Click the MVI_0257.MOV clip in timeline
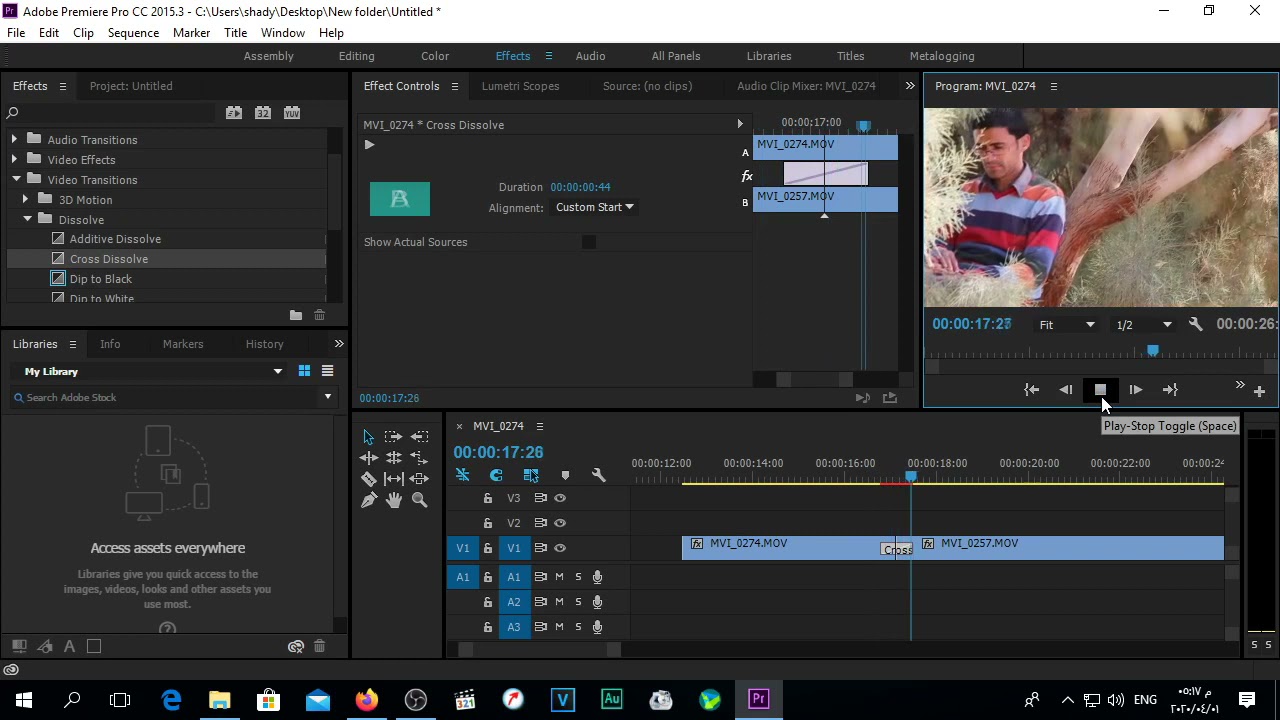Image resolution: width=1280 pixels, height=720 pixels. coord(1067,547)
